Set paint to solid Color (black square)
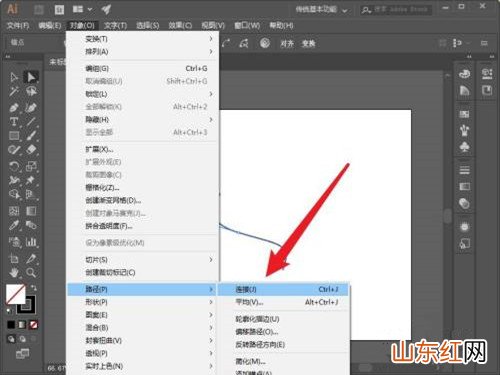 pyautogui.click(x=11, y=324)
